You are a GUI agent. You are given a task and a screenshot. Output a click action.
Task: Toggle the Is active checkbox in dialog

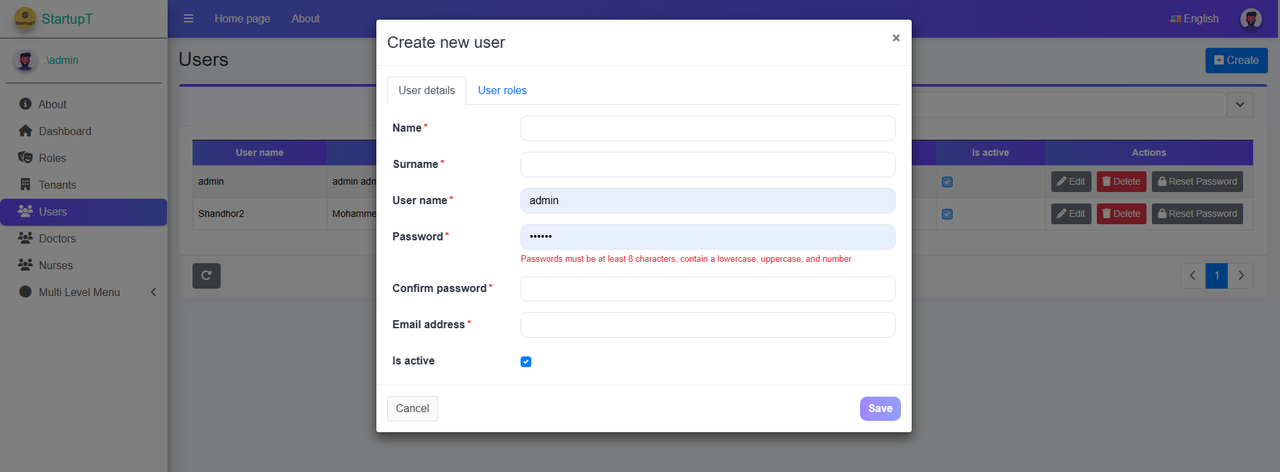click(526, 361)
